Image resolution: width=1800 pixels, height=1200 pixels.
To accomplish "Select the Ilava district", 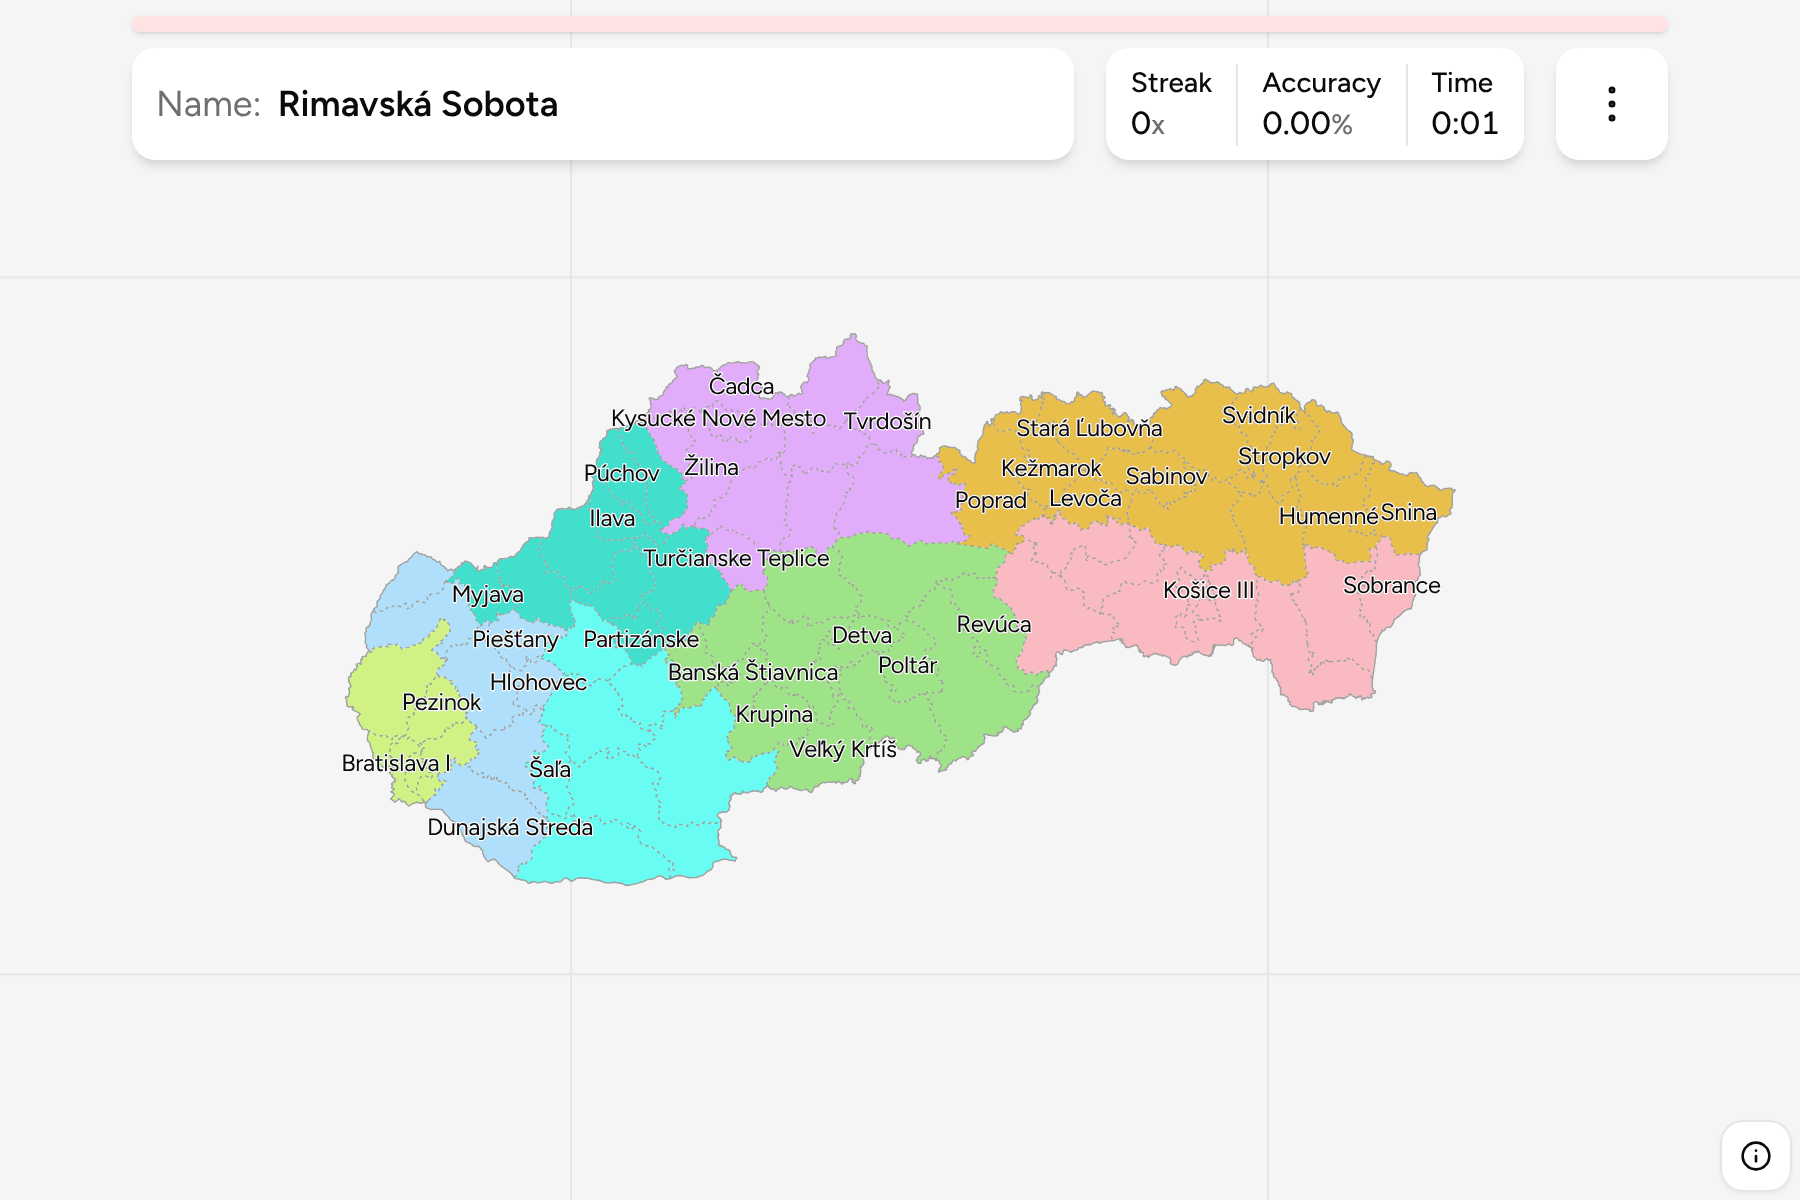I will point(612,518).
